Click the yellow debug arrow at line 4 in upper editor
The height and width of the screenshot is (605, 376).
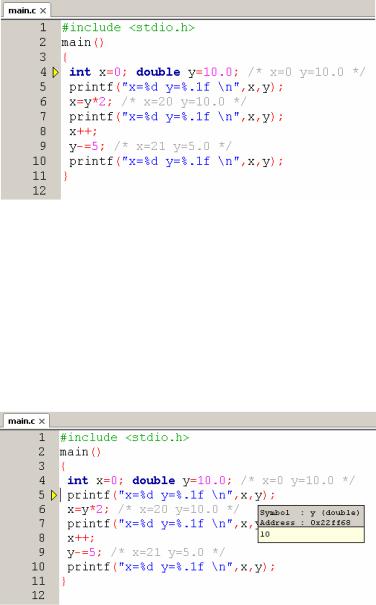click(x=56, y=72)
